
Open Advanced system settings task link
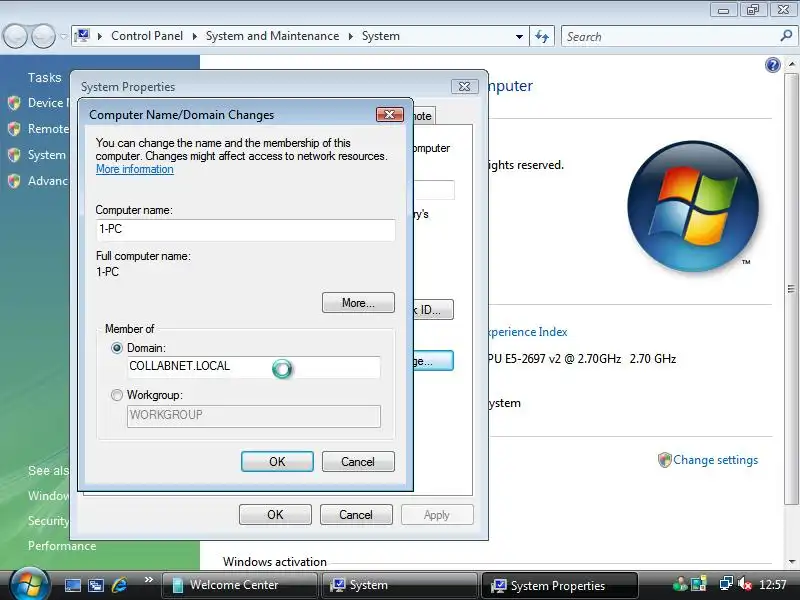click(48, 181)
